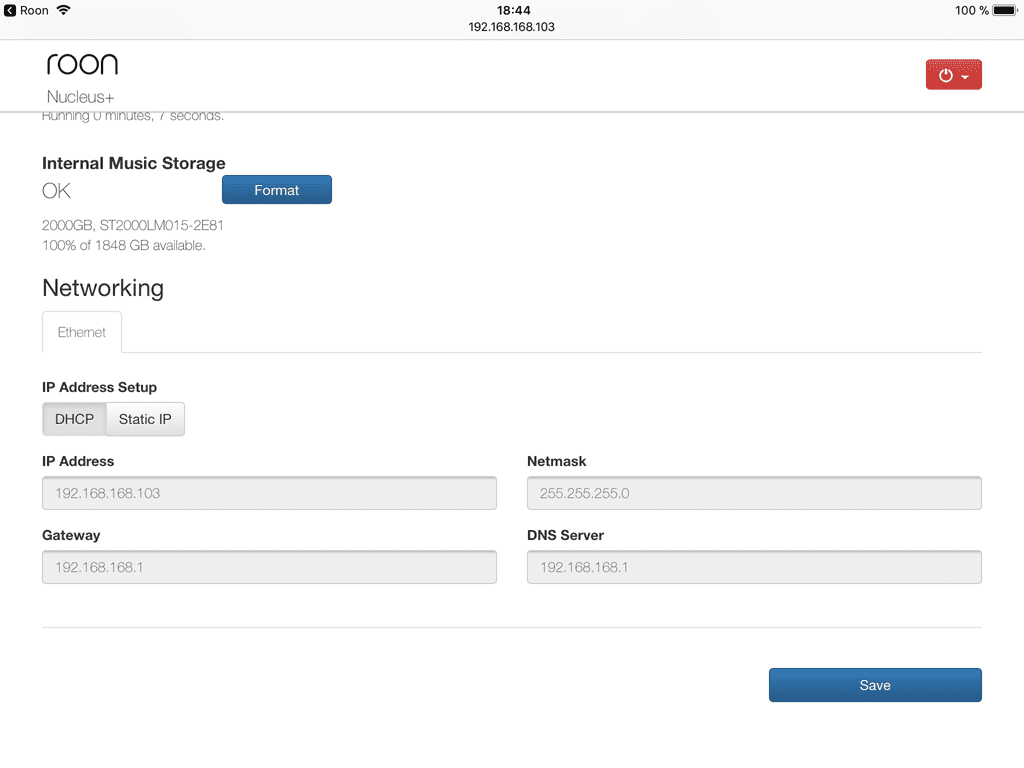Click the Networking section heading
This screenshot has height=768, width=1024.
103,288
